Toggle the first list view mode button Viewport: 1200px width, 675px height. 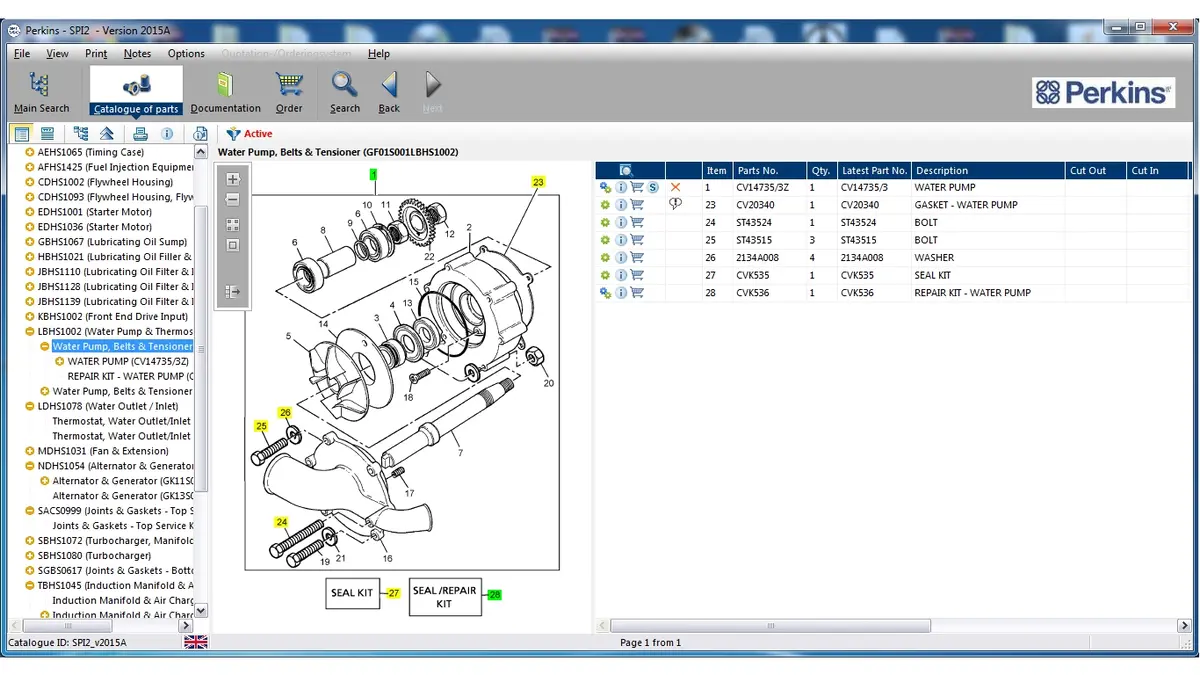coord(21,134)
